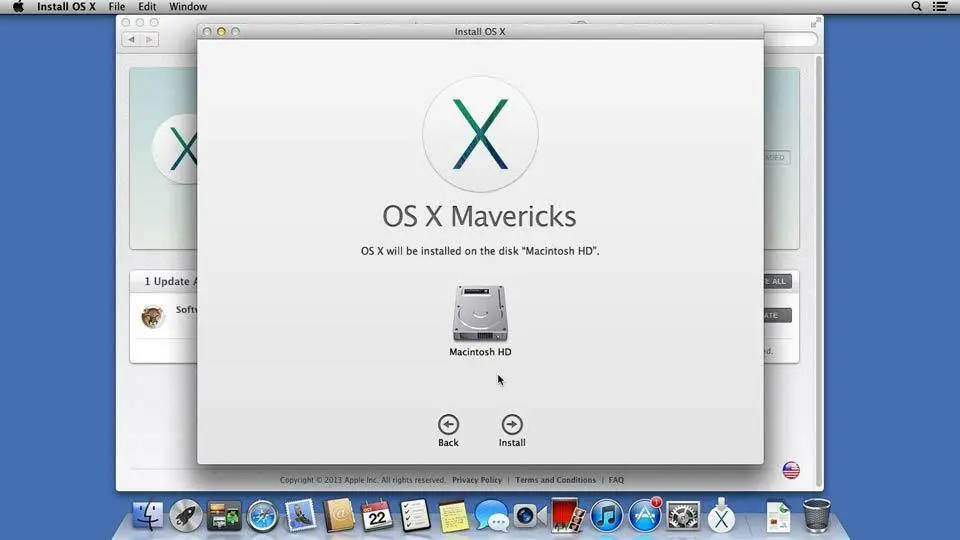Open the Install OS X application menu
960x540 pixels.
[x=66, y=7]
